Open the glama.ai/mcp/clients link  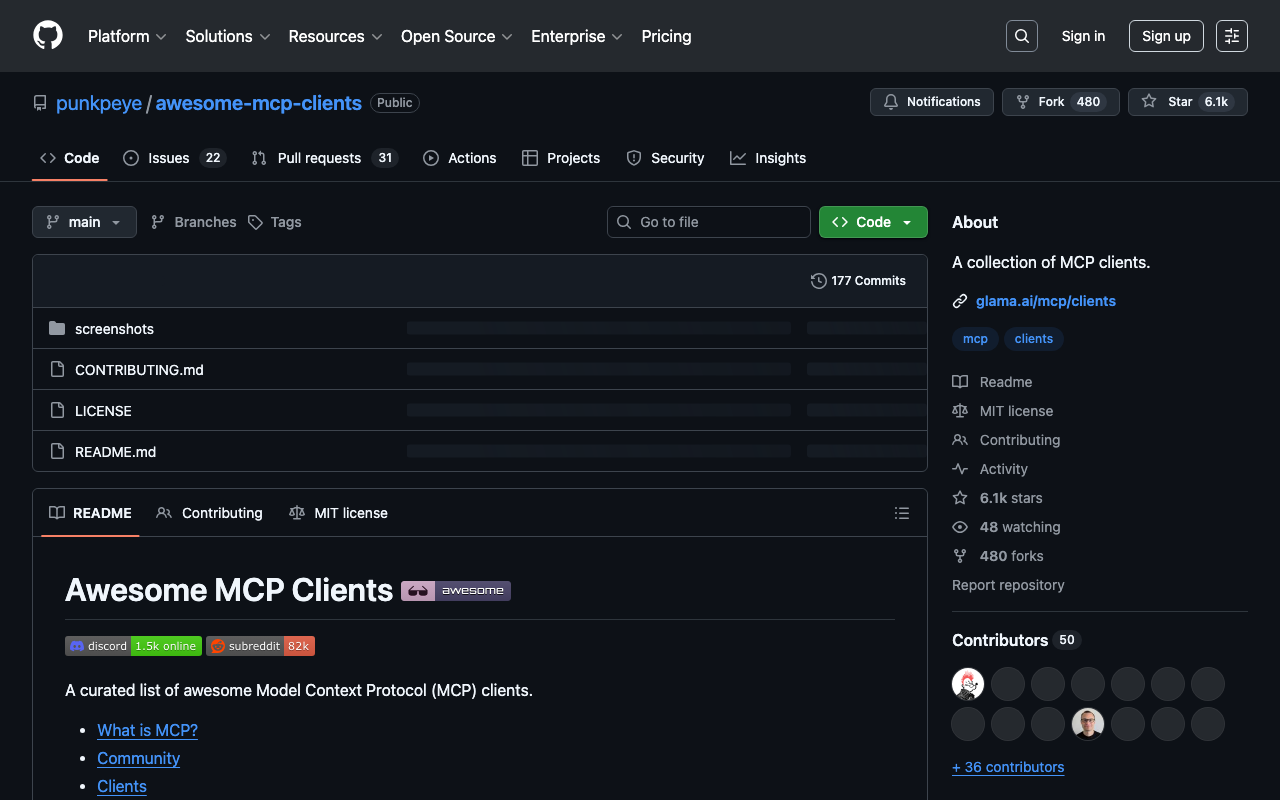tap(1045, 301)
